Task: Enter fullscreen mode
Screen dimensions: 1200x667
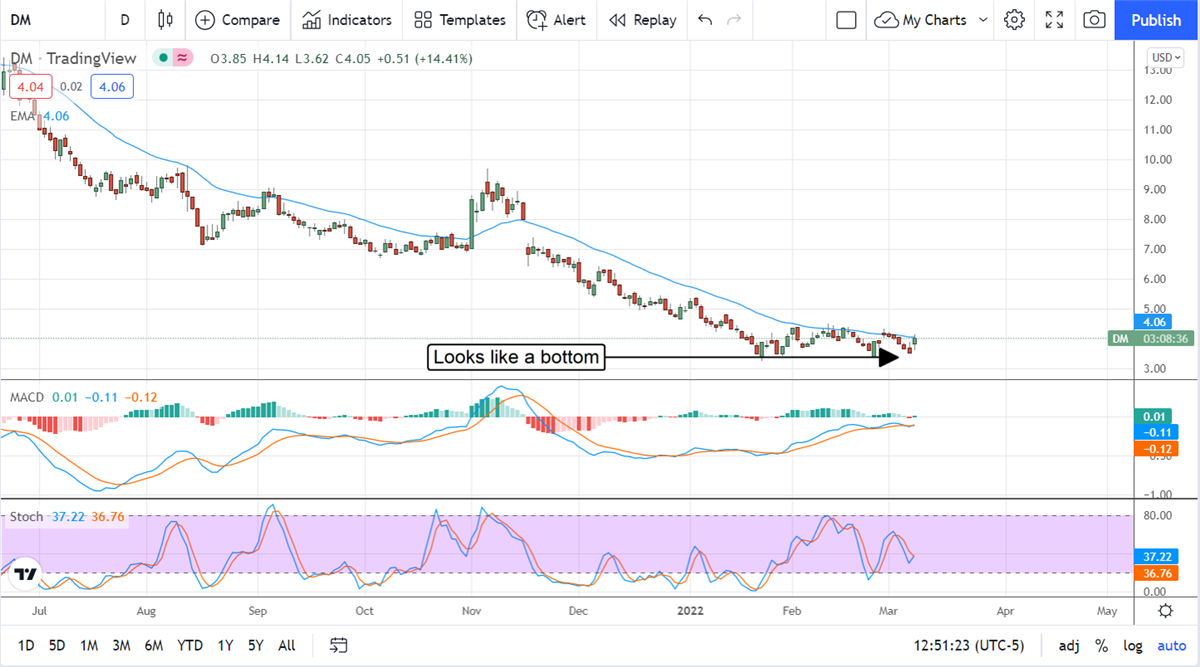Action: [x=1054, y=20]
